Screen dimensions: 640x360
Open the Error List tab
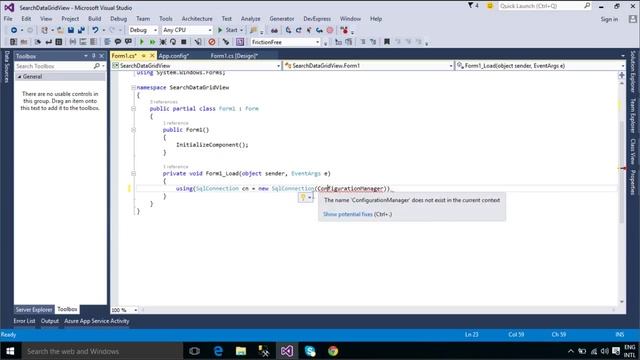pos(24,321)
